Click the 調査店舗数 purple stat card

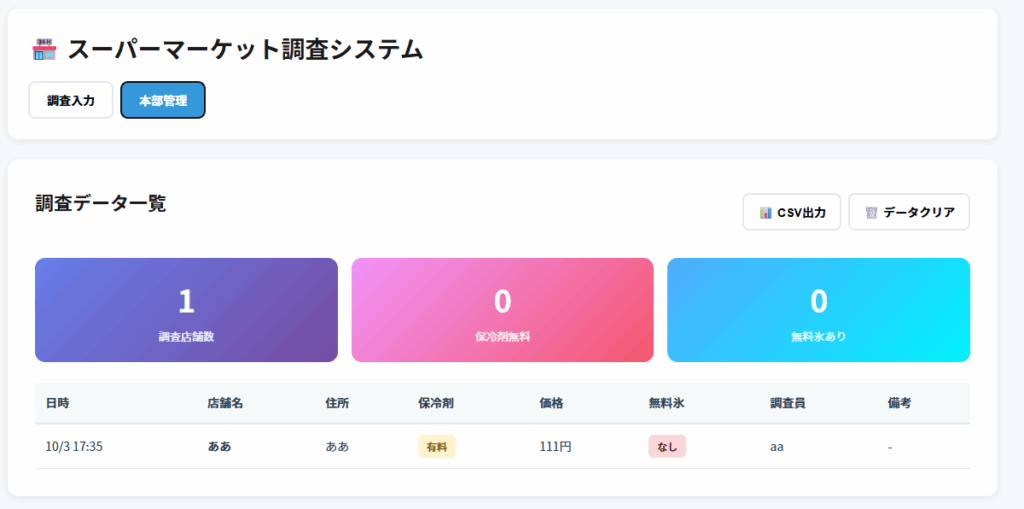186,310
